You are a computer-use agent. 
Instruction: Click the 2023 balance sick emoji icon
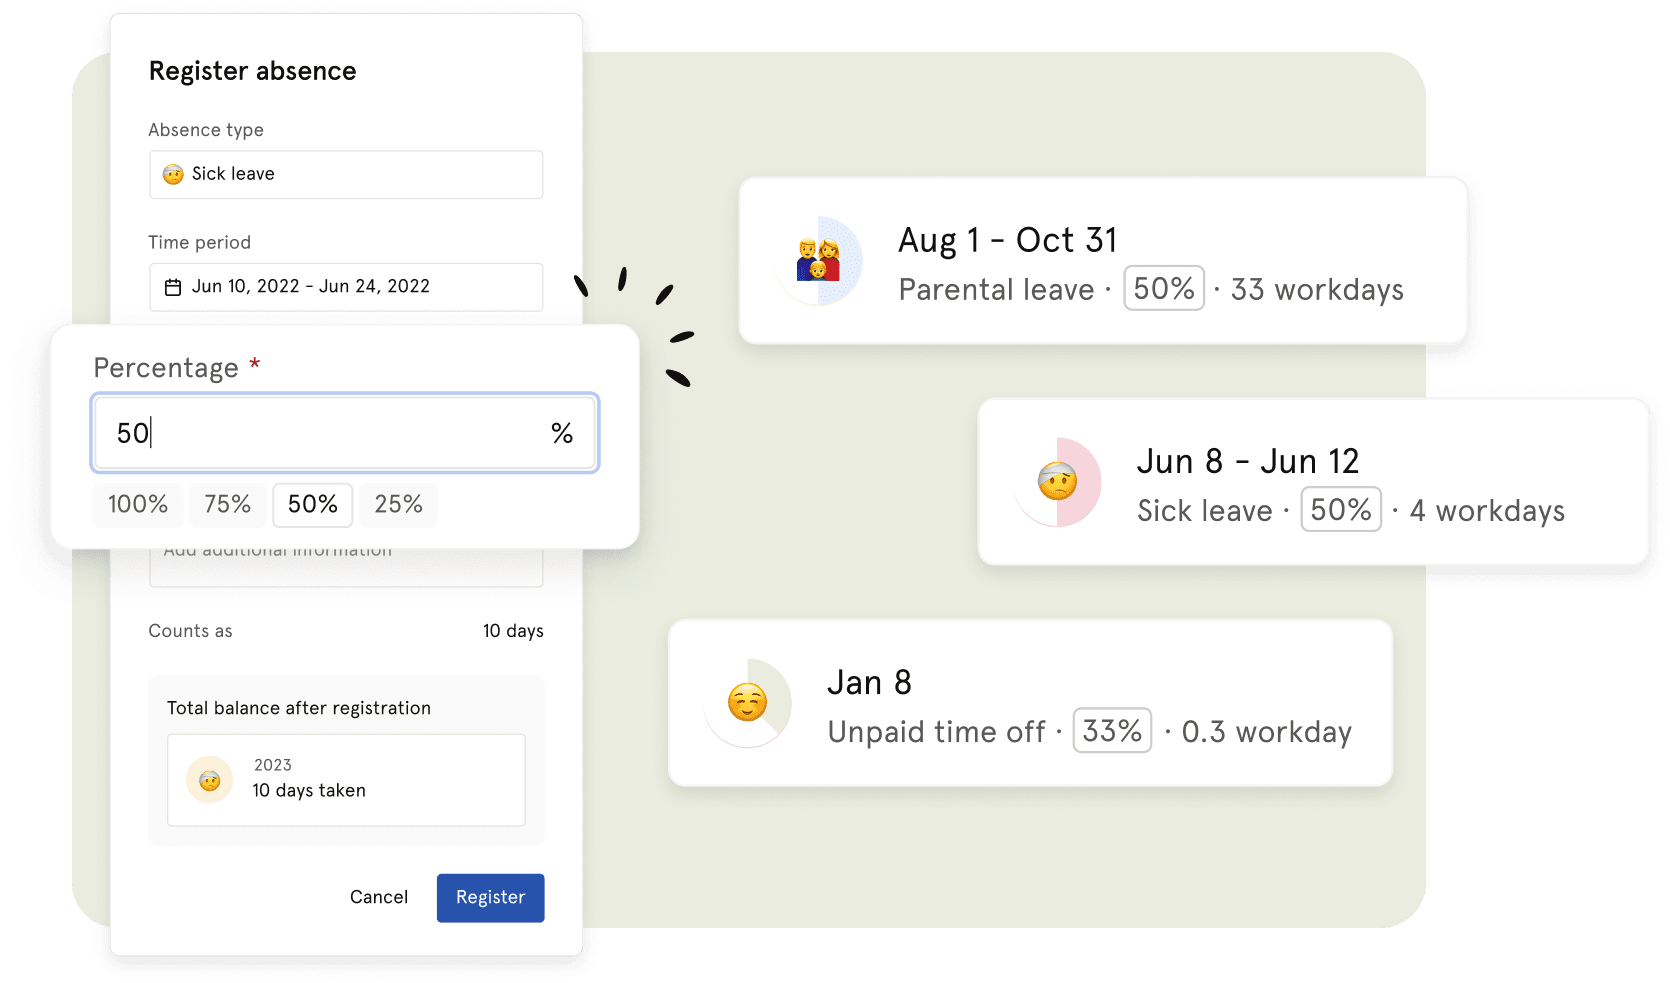tap(210, 780)
